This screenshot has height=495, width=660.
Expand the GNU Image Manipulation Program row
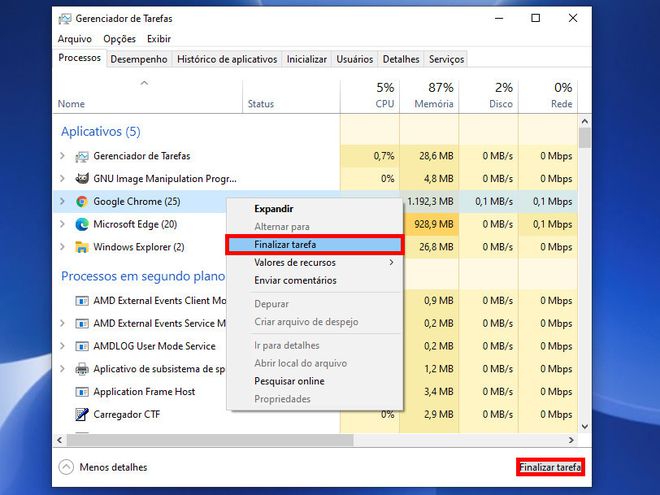point(62,179)
